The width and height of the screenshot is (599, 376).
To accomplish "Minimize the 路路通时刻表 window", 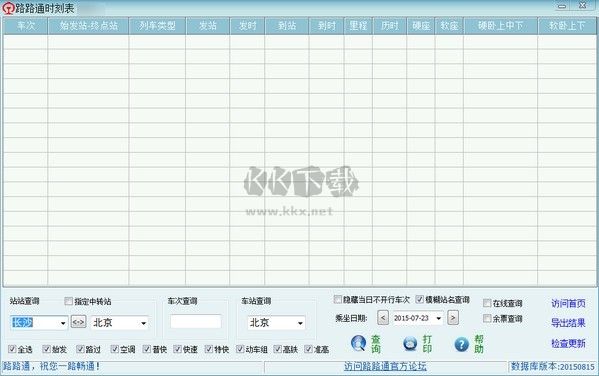I will click(561, 6).
